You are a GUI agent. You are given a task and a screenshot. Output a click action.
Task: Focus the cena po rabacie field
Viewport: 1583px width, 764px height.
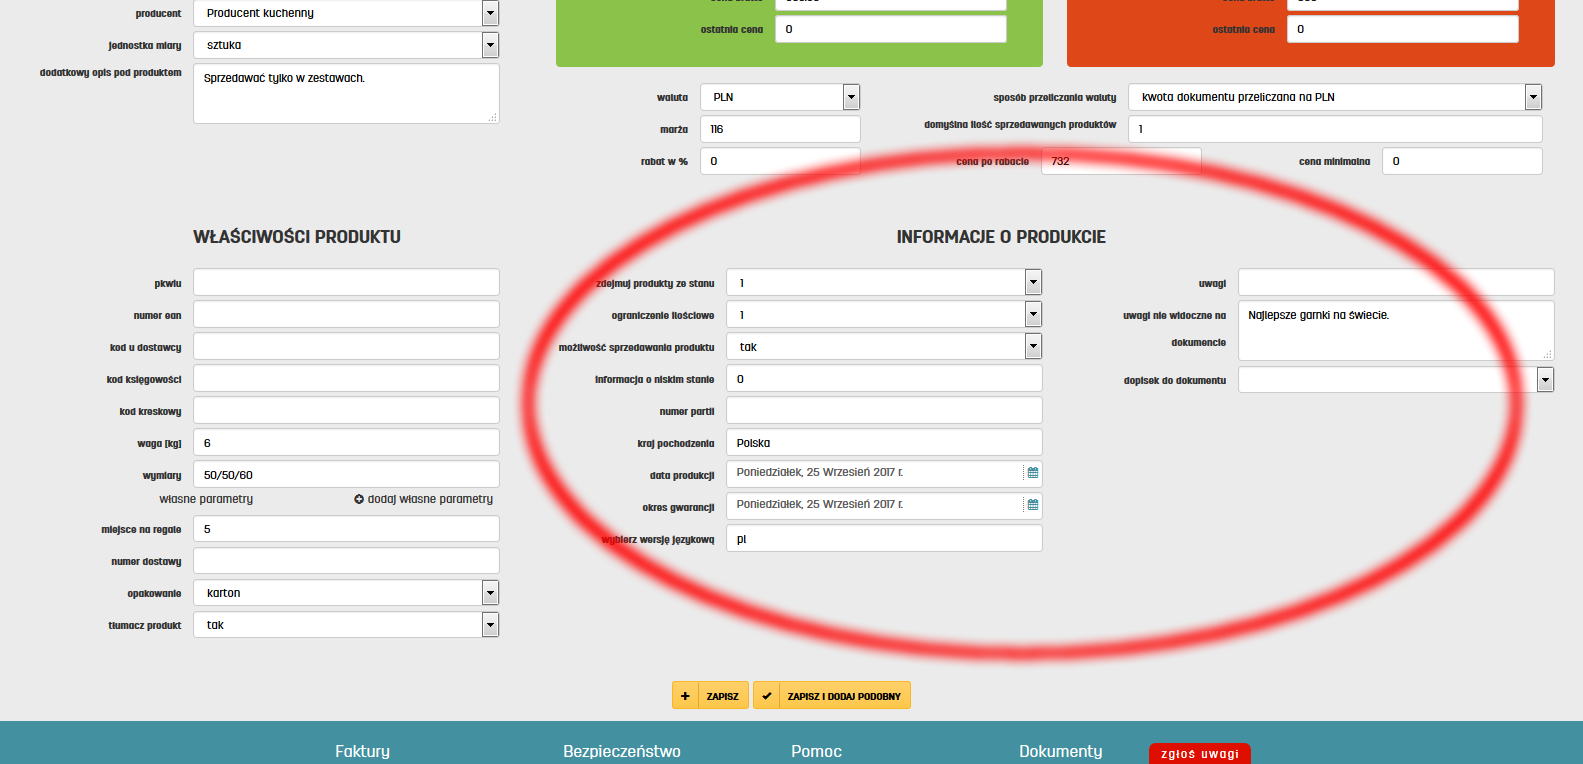click(1121, 161)
